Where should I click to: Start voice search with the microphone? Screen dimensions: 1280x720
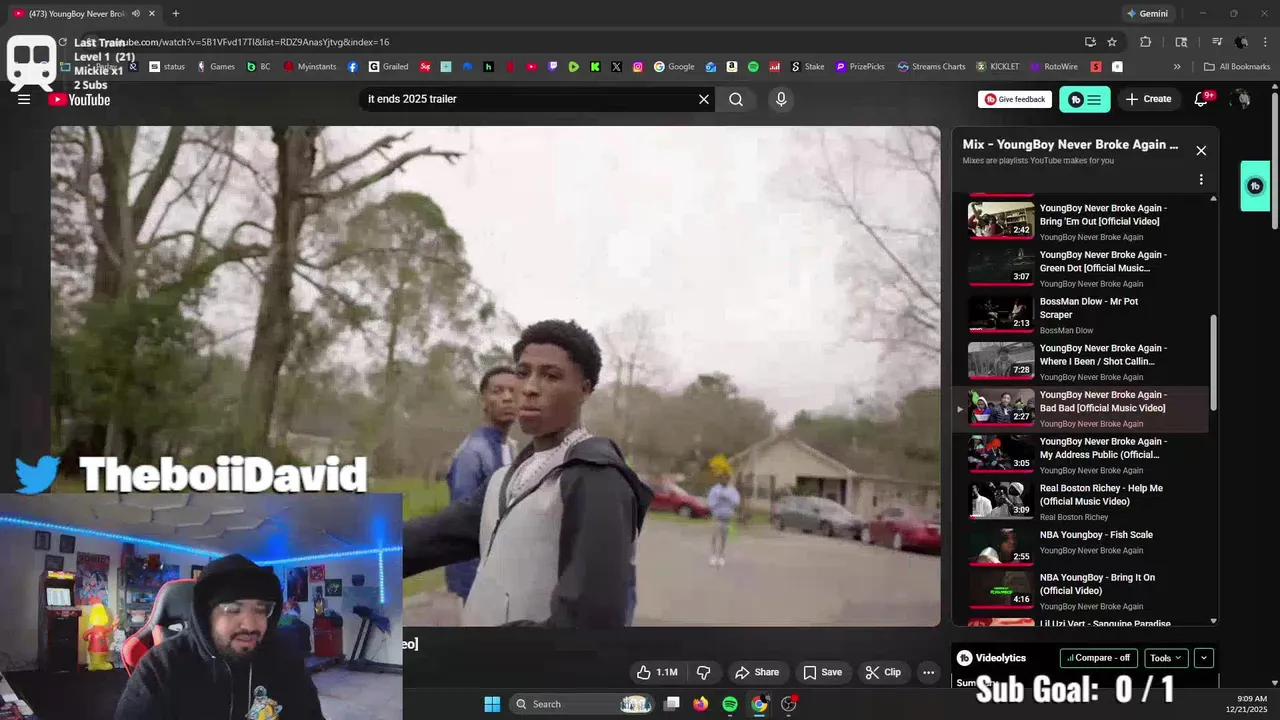pyautogui.click(x=781, y=99)
